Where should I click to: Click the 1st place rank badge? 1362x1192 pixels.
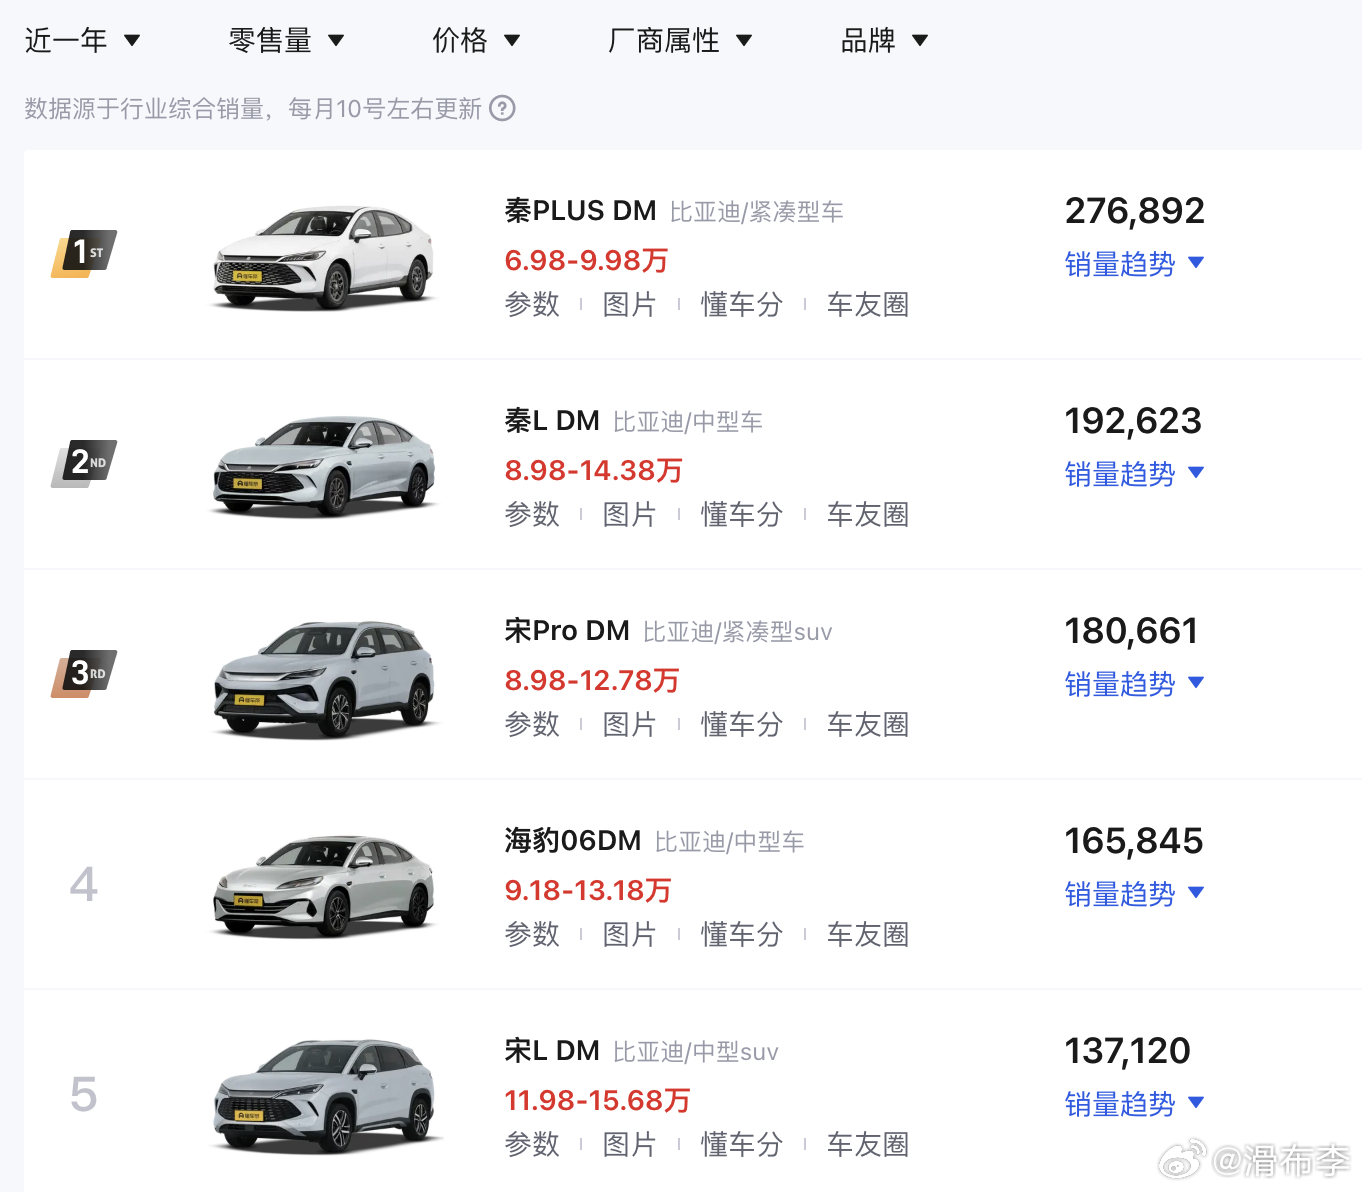tap(84, 253)
